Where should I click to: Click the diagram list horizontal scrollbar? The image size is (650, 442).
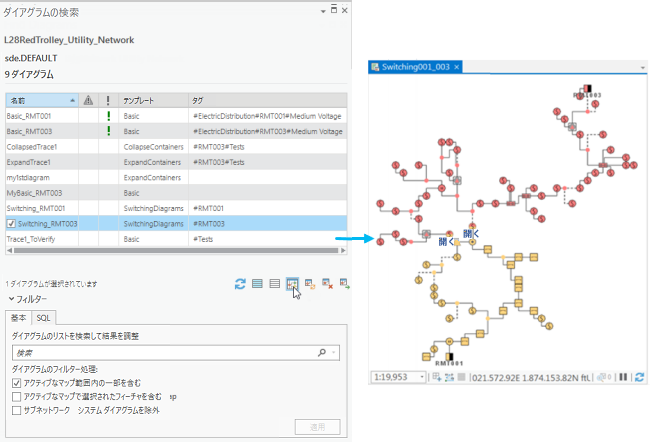[176, 250]
